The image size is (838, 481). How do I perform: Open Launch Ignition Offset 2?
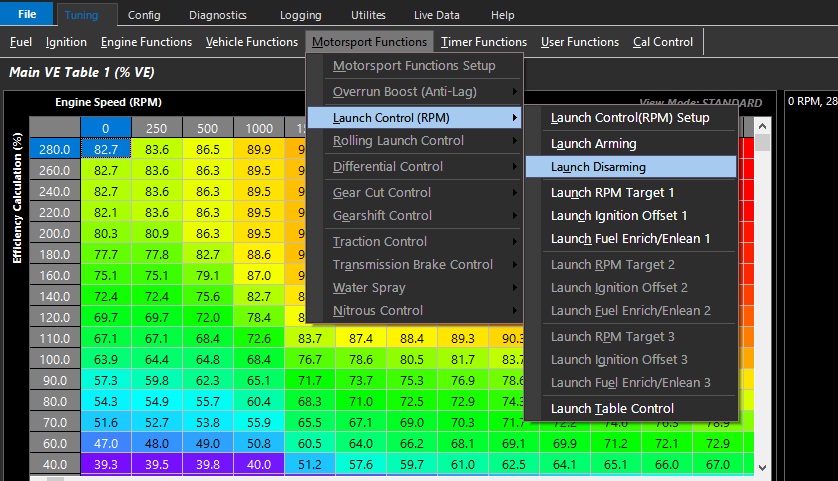pos(631,288)
